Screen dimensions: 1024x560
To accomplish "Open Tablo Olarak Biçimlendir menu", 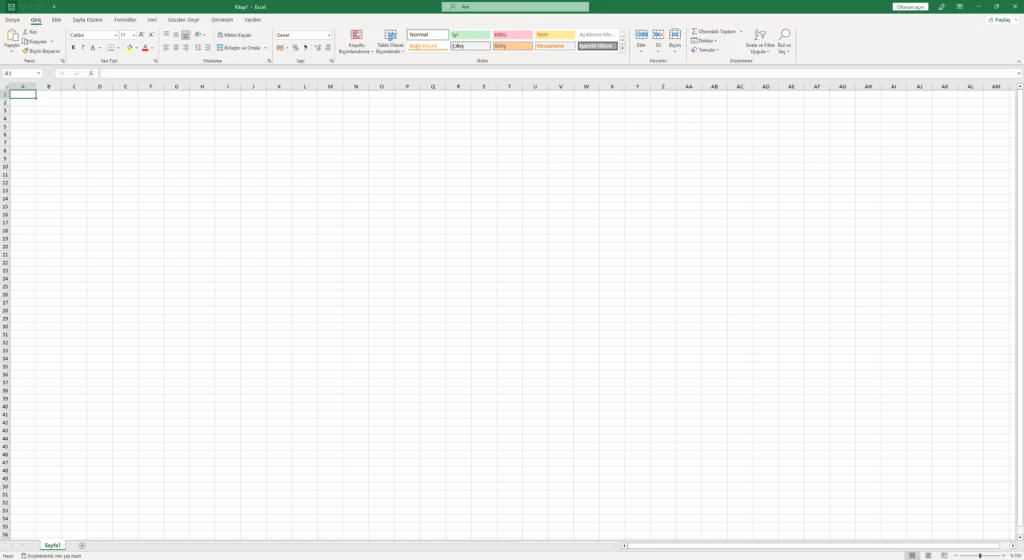I will point(391,42).
